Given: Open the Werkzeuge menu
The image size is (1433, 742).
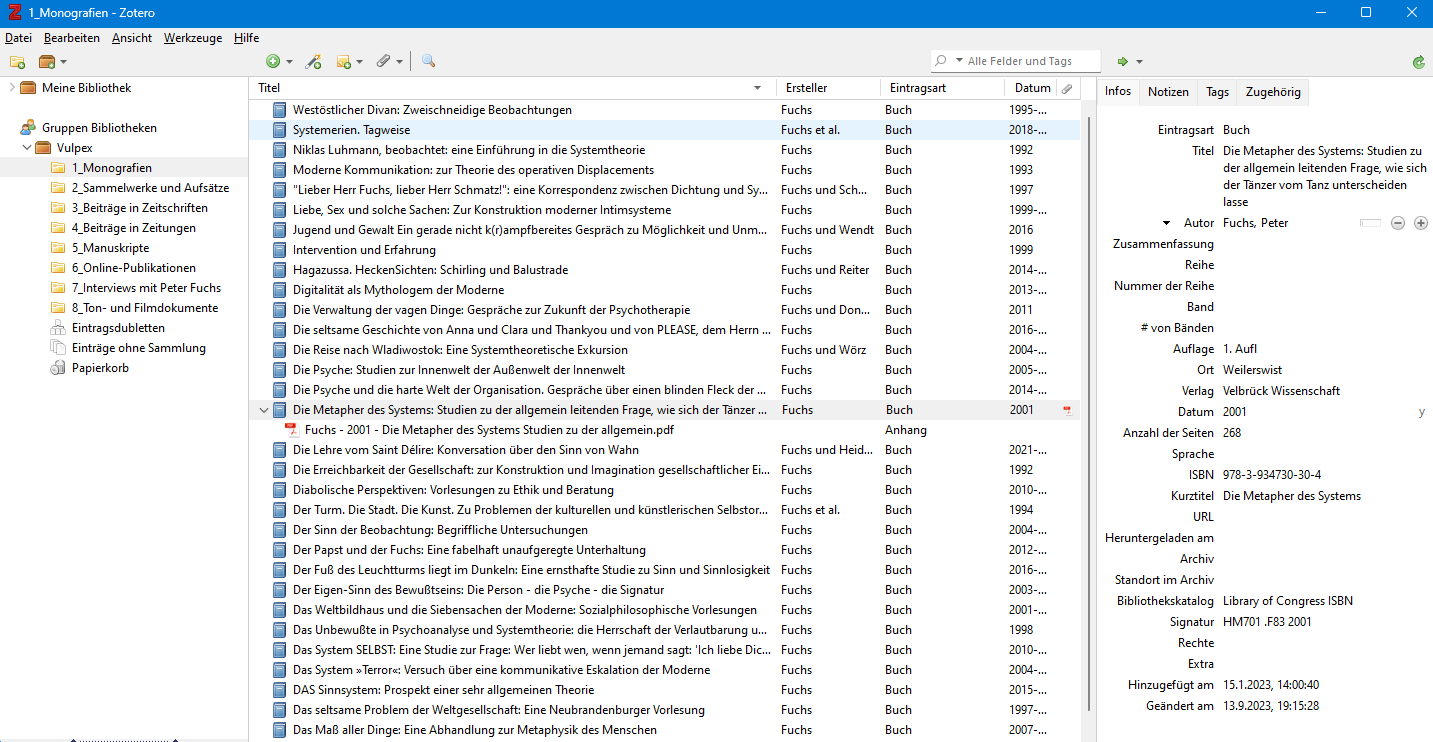Looking at the screenshot, I should click(193, 38).
